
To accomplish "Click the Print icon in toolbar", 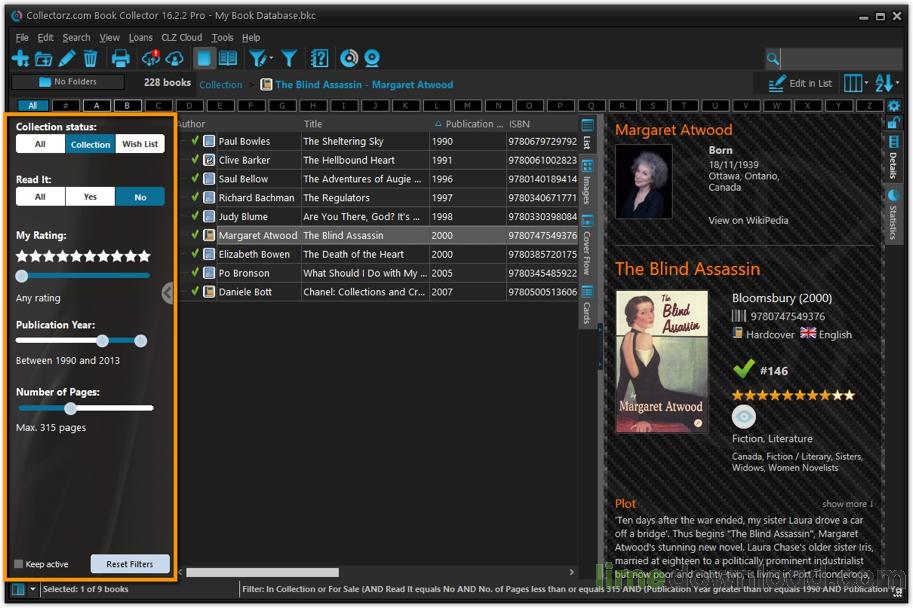I will pyautogui.click(x=121, y=58).
